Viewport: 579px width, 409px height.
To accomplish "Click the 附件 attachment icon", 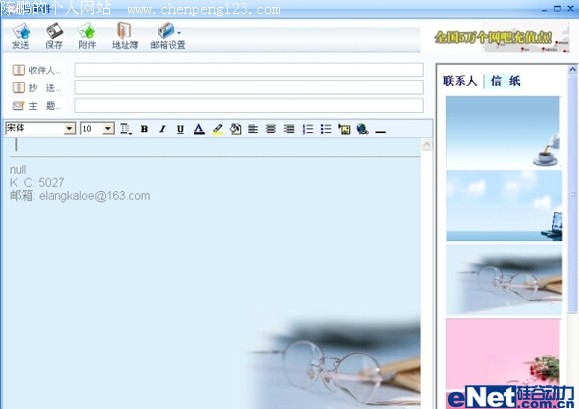I will (87, 36).
